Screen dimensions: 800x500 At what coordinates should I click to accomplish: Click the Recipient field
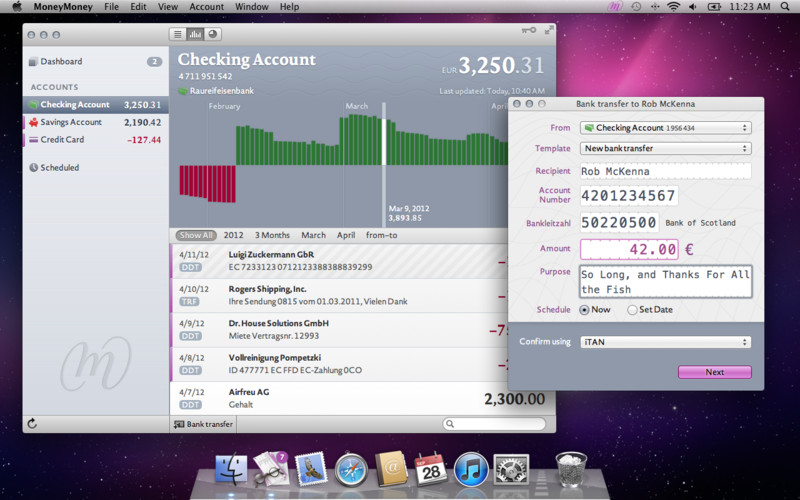click(665, 171)
